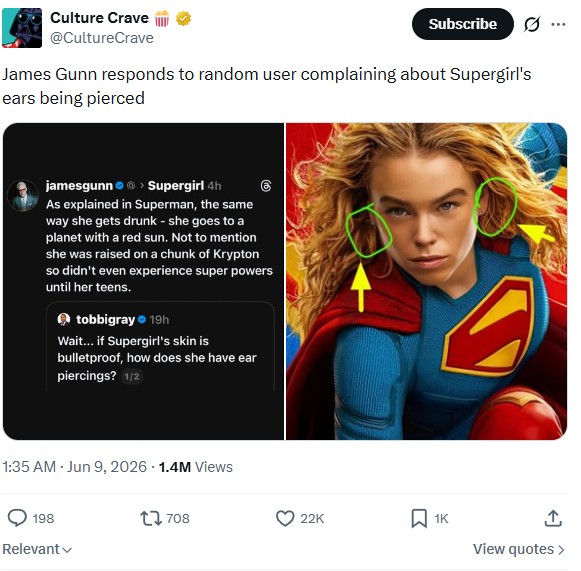Click the Threads logo in the screenshot
The image size is (581, 571).
click(x=266, y=185)
